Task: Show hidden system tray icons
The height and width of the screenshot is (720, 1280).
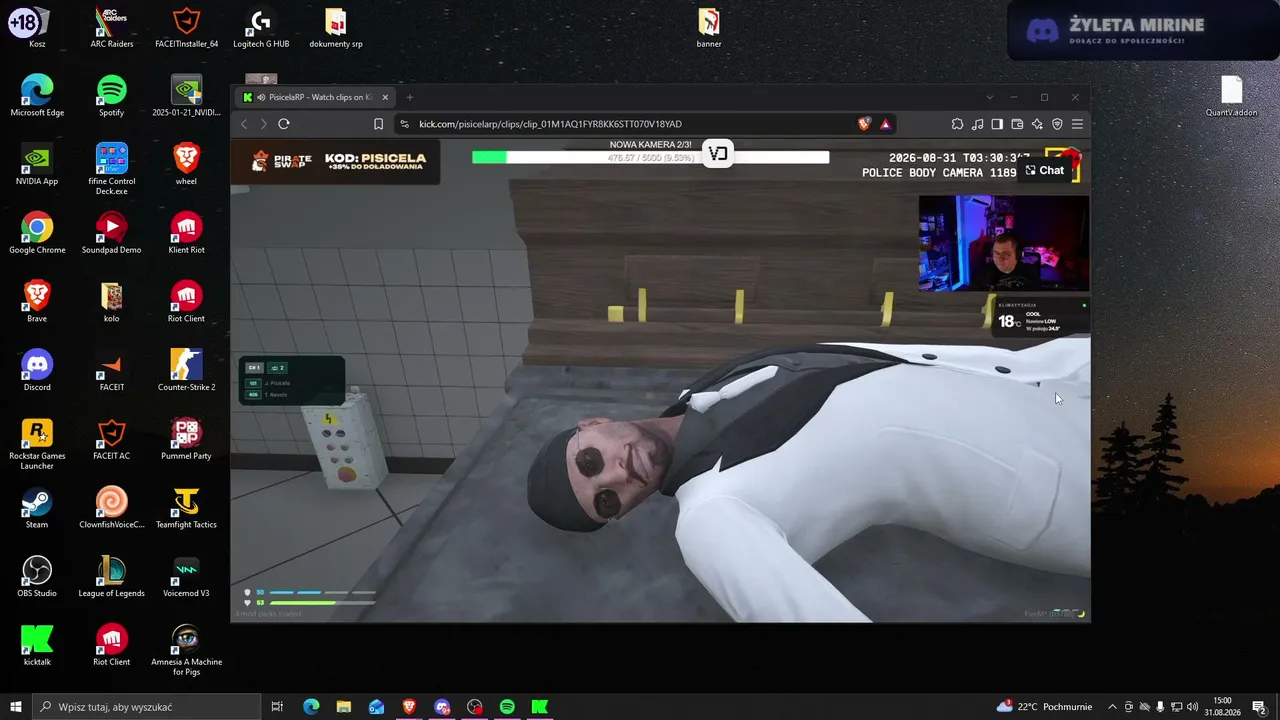Action: 1112,707
